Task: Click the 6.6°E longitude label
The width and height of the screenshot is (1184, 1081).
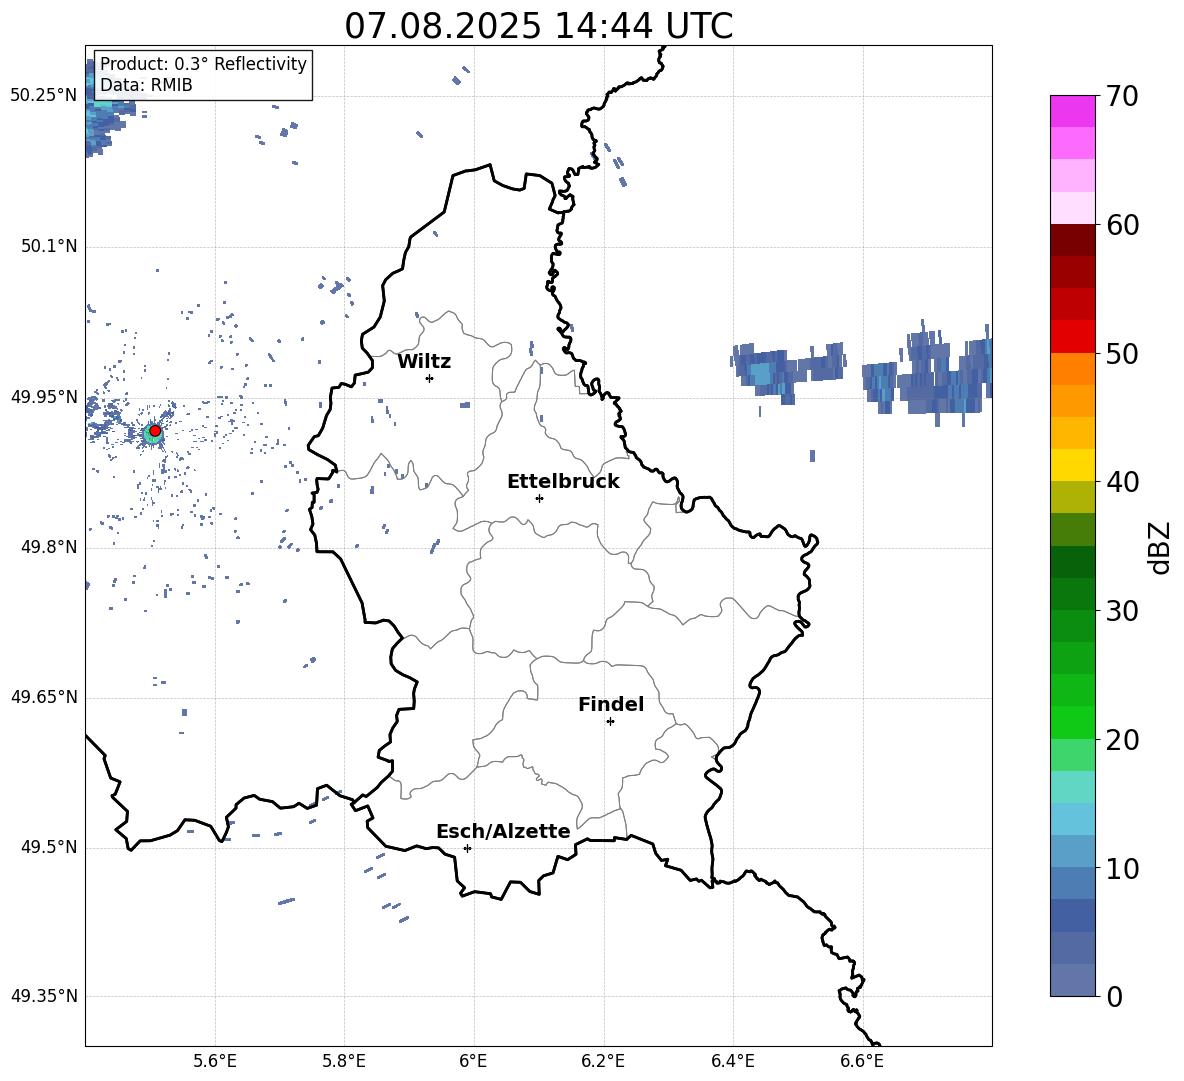Action: pyautogui.click(x=862, y=1061)
